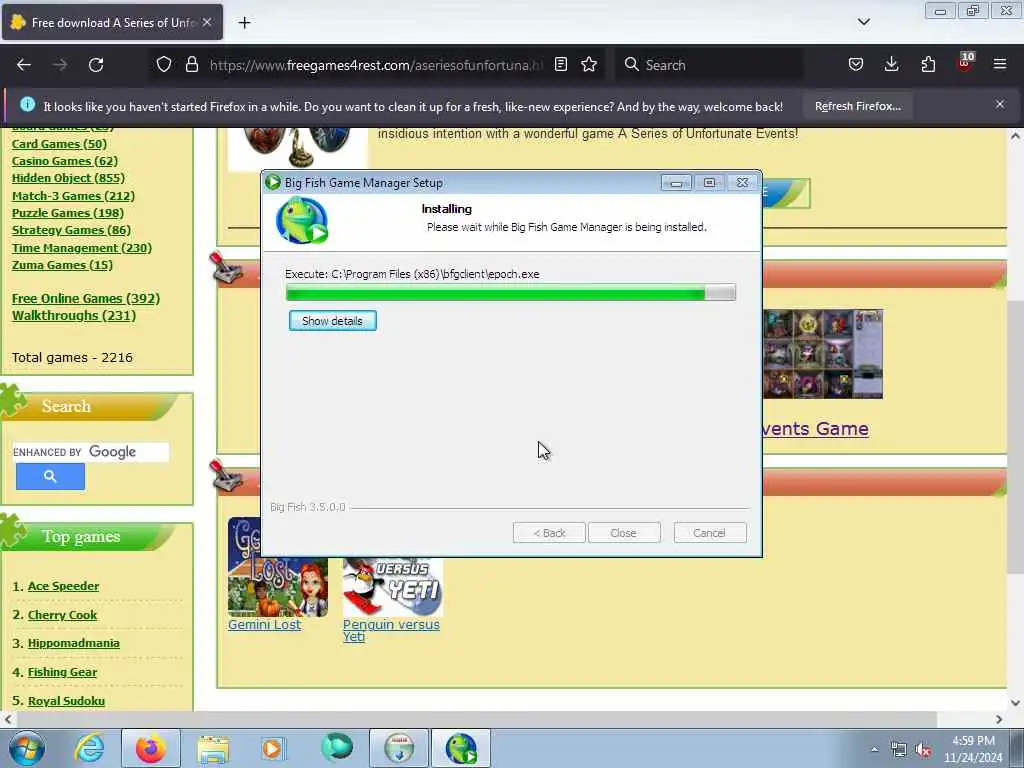Open Ace Speeder top game
The image size is (1024, 768).
63,586
